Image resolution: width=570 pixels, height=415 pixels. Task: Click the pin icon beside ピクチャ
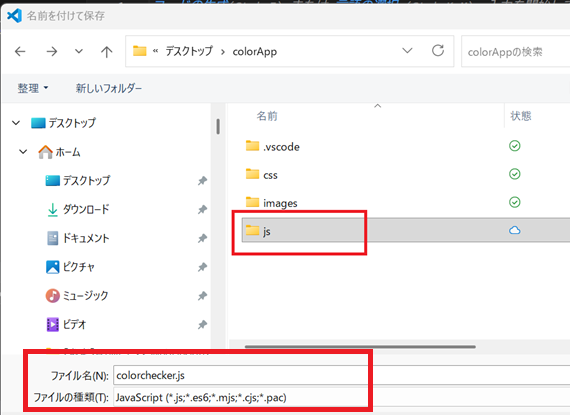coord(202,267)
